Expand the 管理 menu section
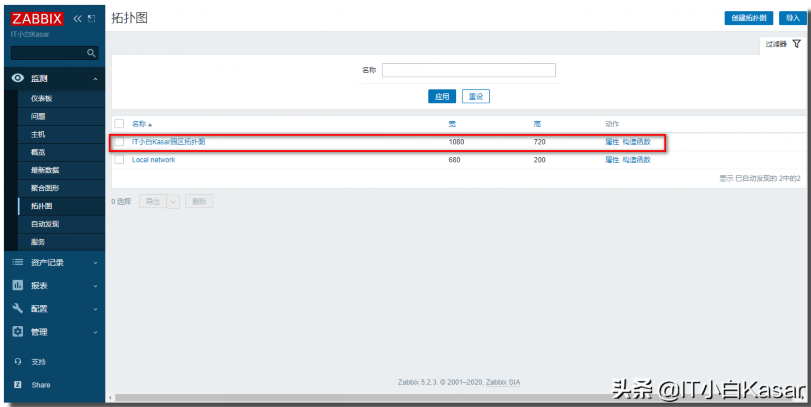 click(95, 333)
